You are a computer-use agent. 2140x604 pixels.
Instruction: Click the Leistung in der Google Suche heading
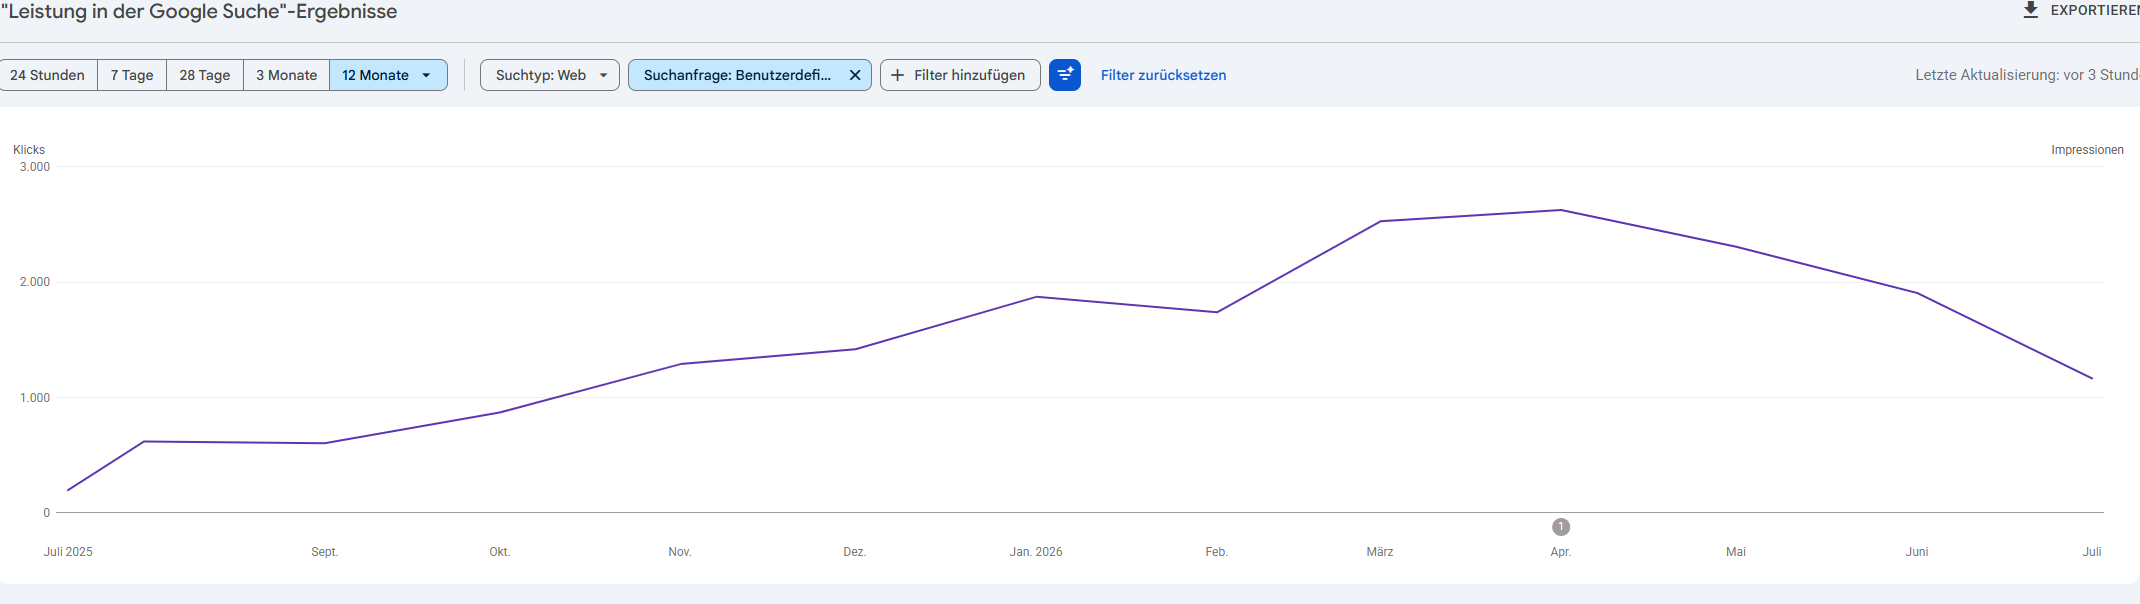[199, 12]
